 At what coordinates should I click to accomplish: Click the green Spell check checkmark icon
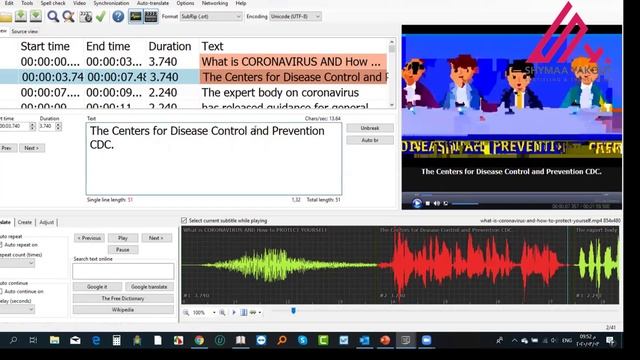click(101, 16)
